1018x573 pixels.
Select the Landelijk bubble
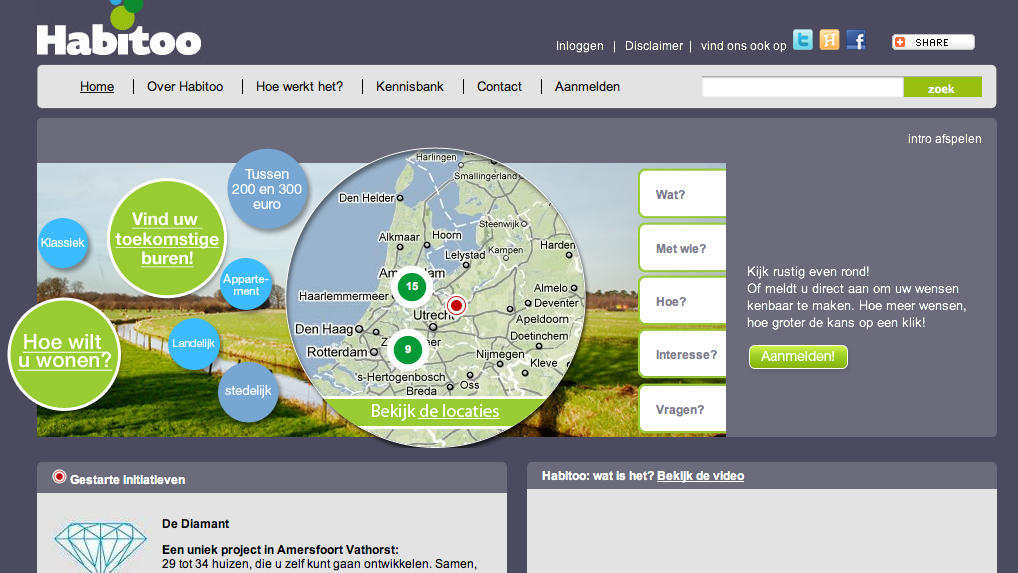(193, 343)
